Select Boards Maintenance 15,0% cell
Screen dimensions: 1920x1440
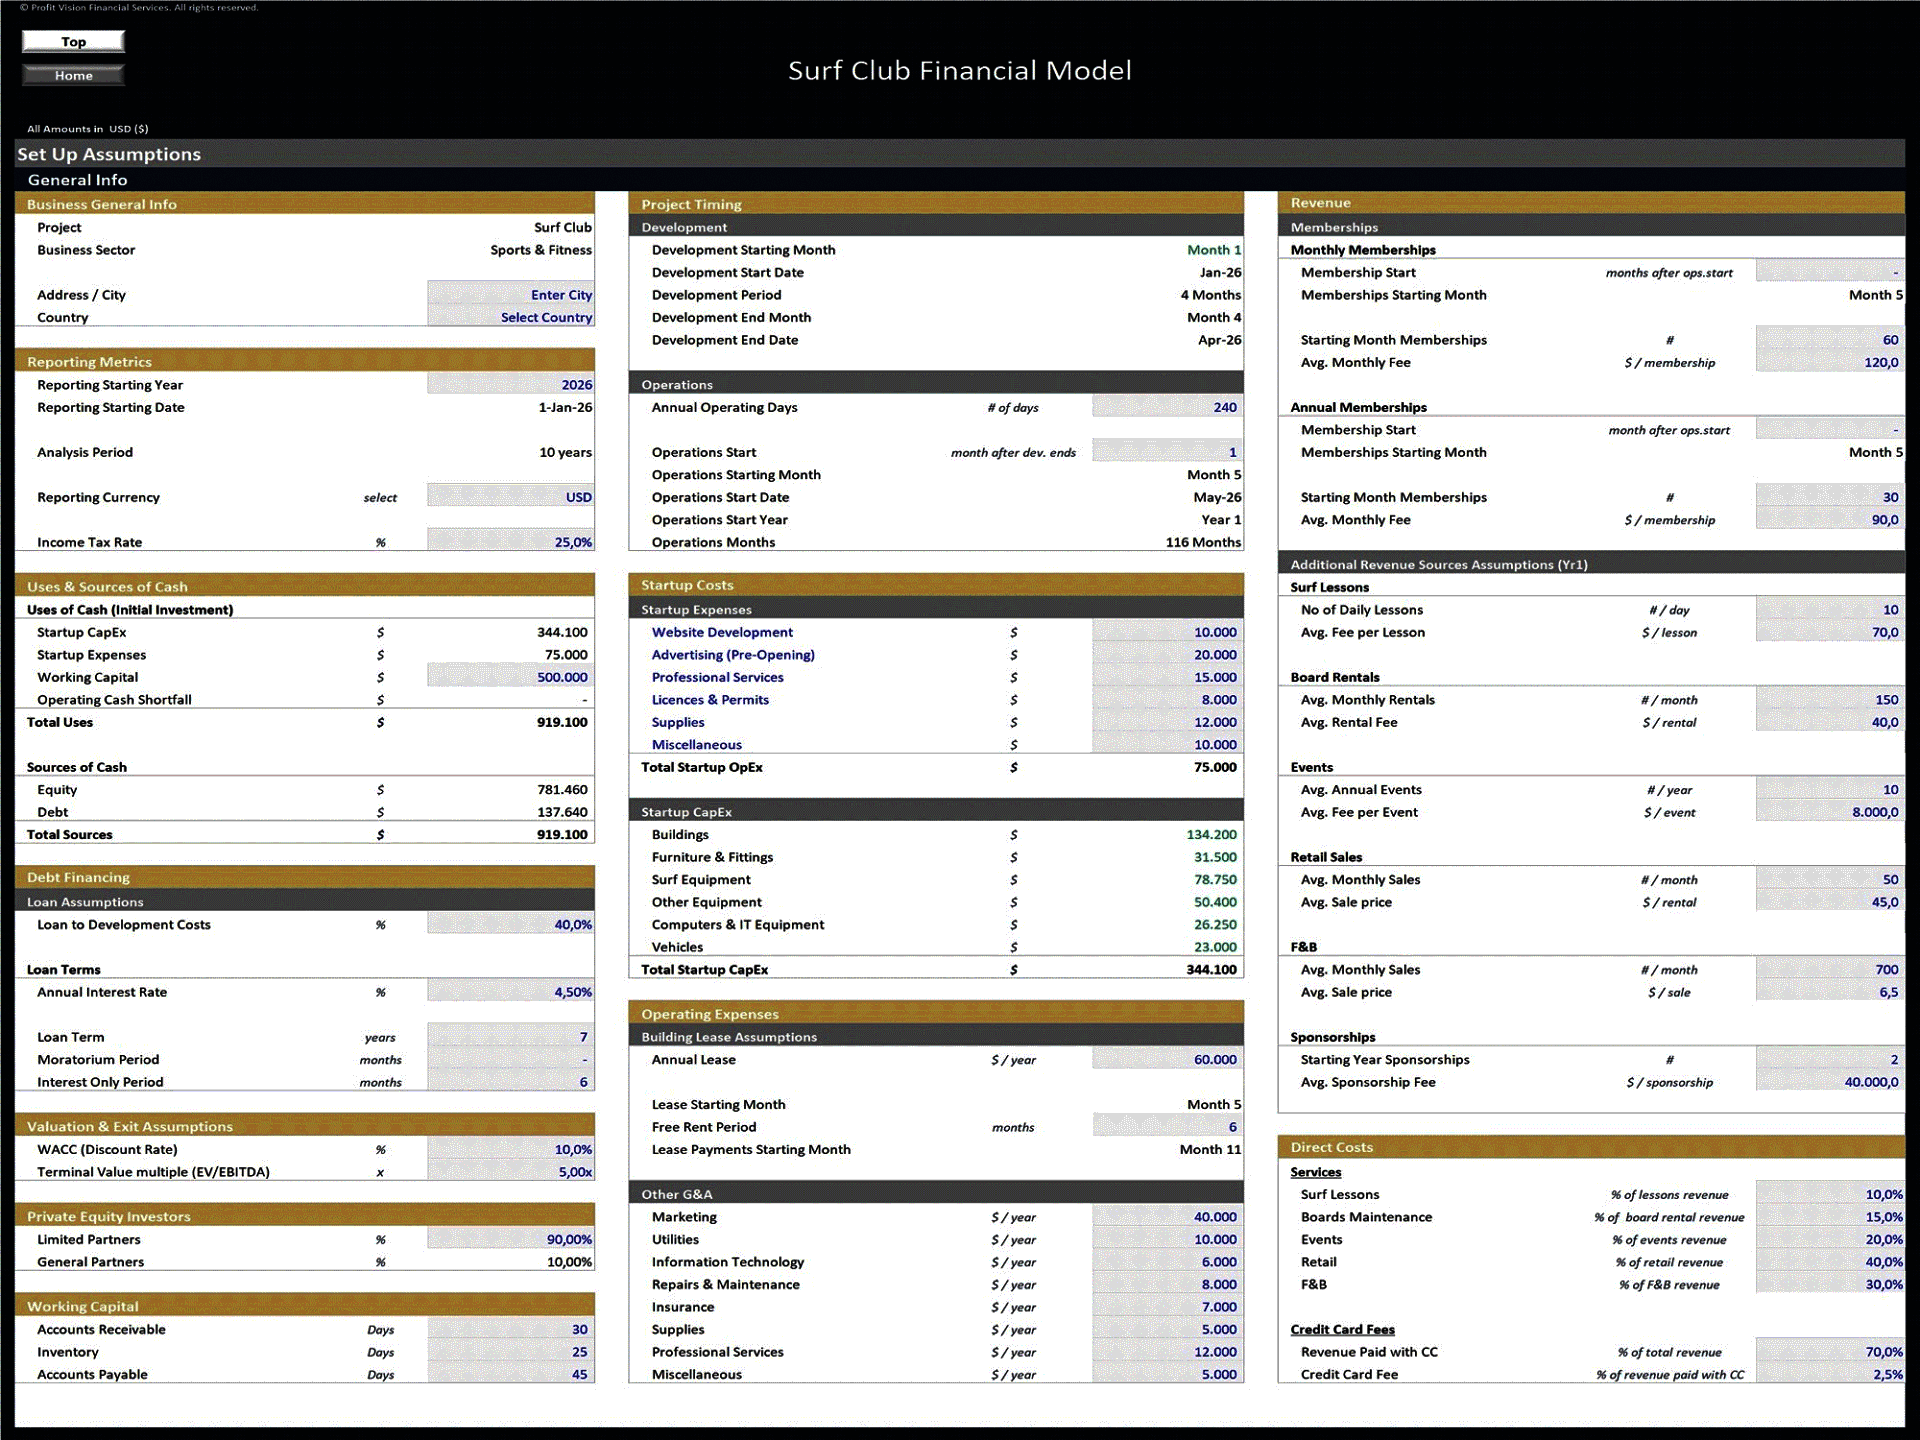click(1830, 1217)
